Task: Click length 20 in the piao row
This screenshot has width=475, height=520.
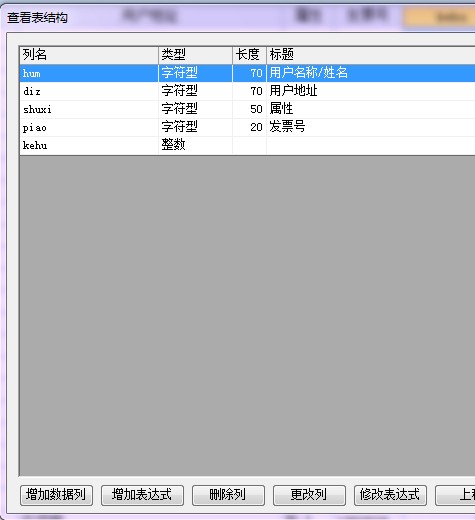Action: (249, 127)
